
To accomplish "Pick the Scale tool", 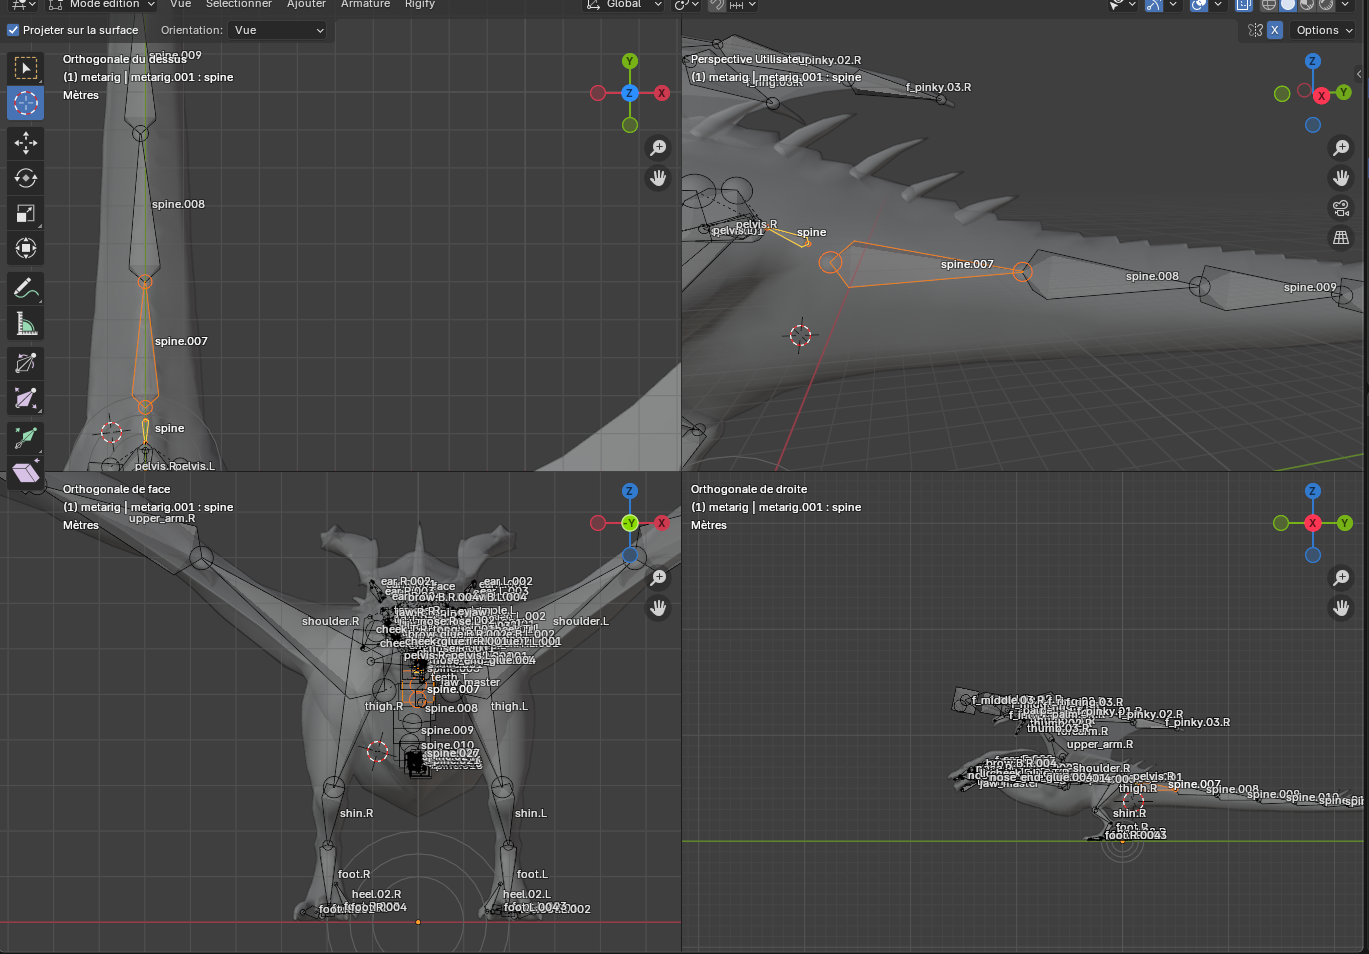I will (26, 213).
